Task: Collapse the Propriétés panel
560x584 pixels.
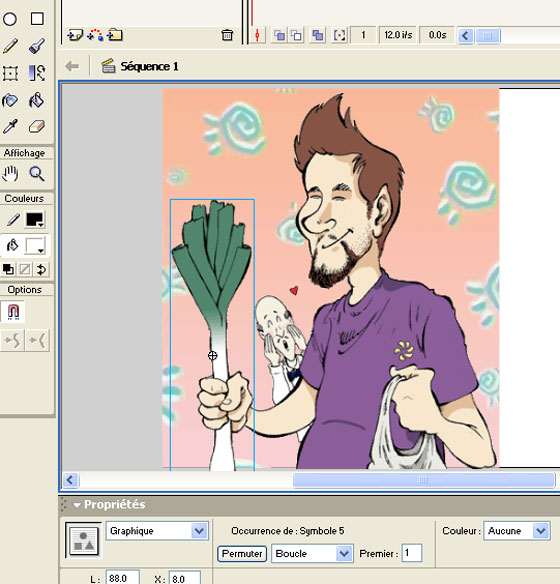Action: coord(77,505)
